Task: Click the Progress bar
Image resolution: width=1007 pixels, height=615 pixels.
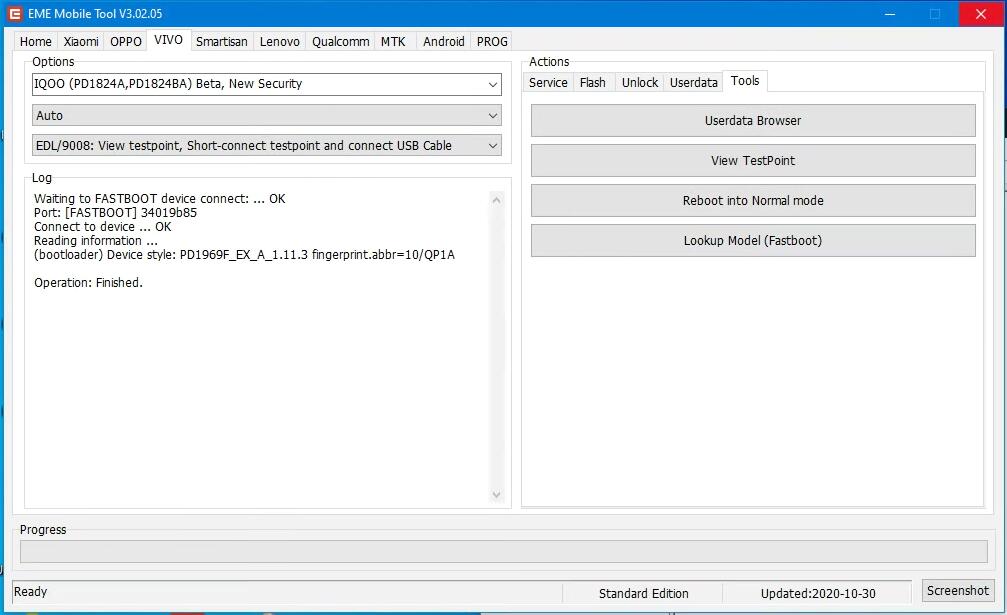Action: click(504, 551)
